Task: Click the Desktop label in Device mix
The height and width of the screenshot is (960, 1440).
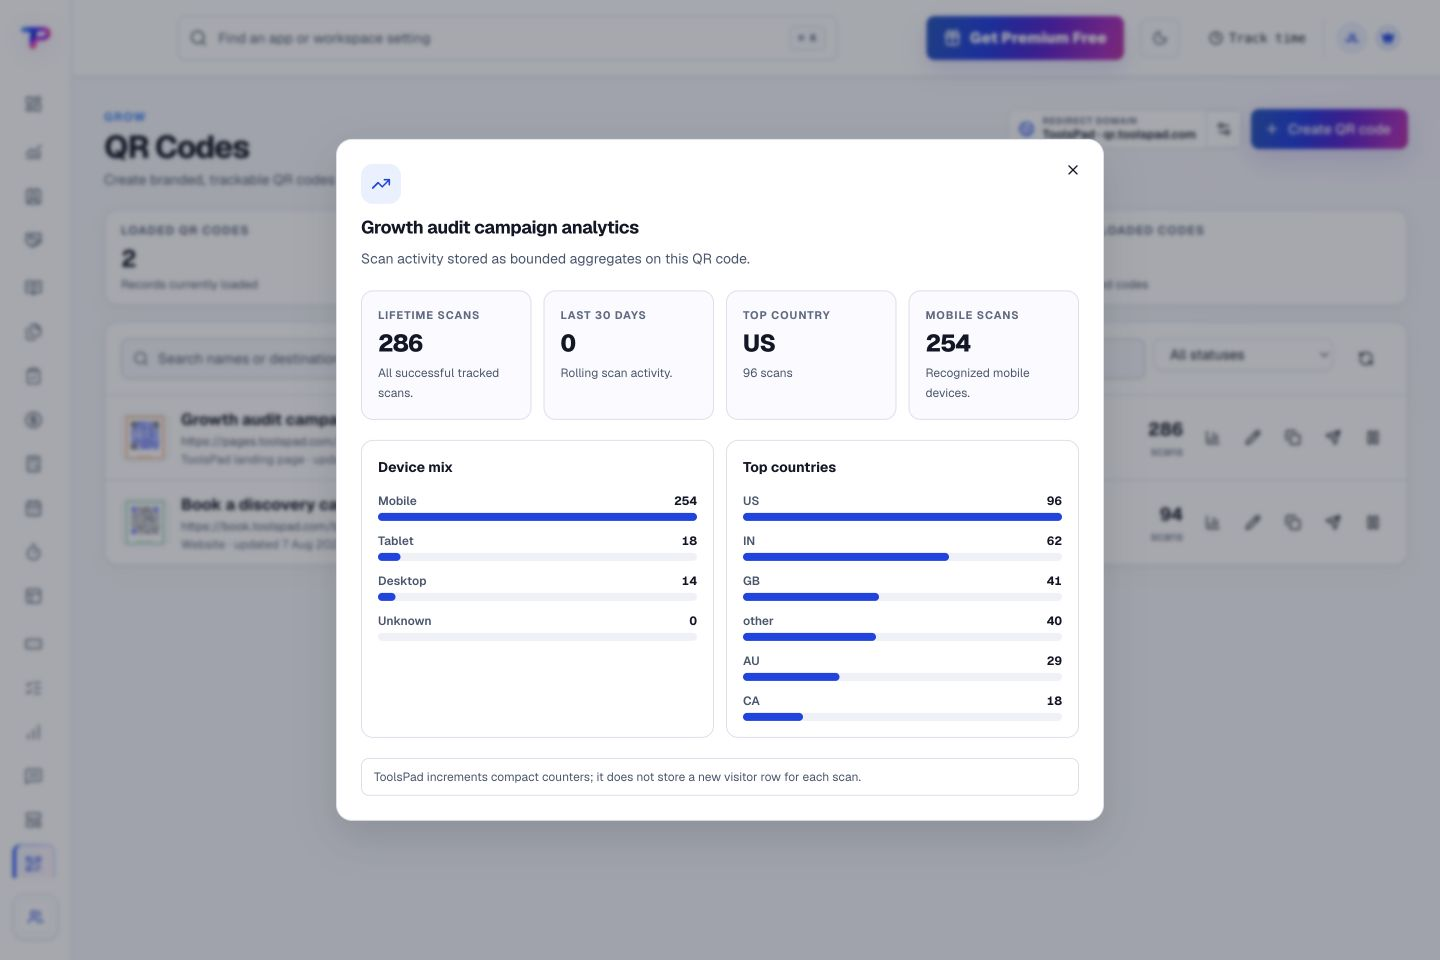Action: 402,581
